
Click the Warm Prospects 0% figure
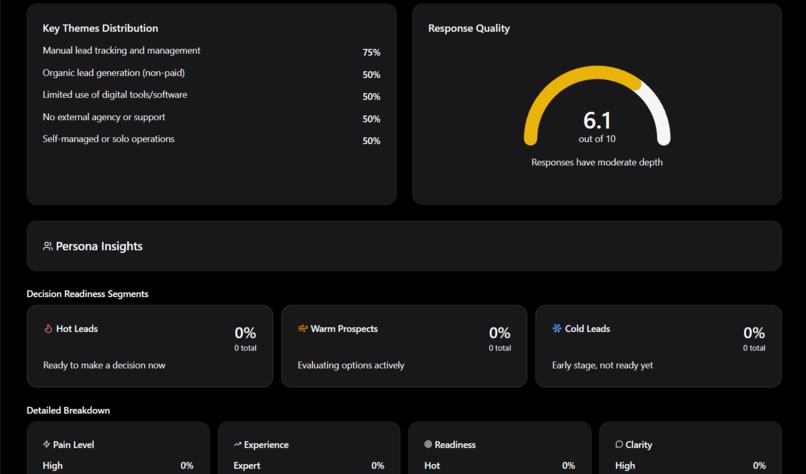(x=500, y=333)
